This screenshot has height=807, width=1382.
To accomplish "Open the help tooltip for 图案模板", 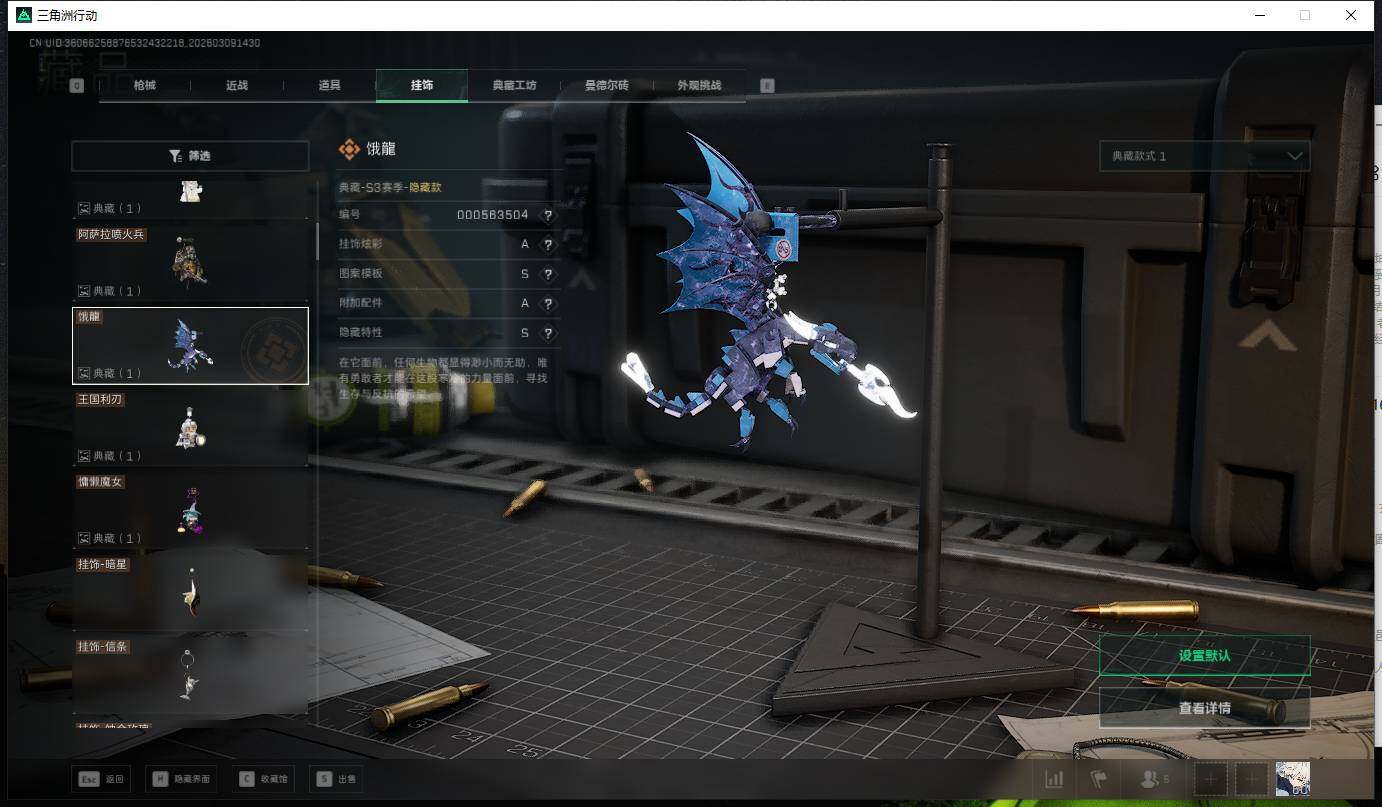I will coord(548,274).
